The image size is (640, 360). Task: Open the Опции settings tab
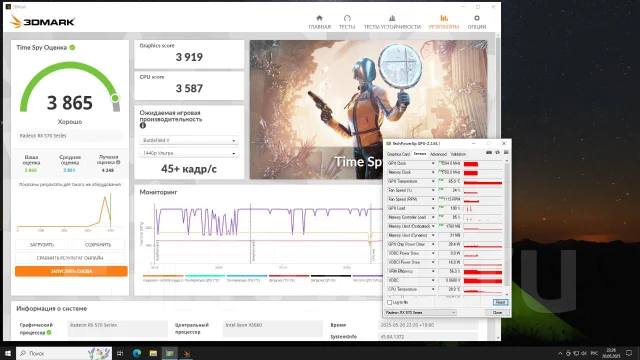[x=476, y=22]
